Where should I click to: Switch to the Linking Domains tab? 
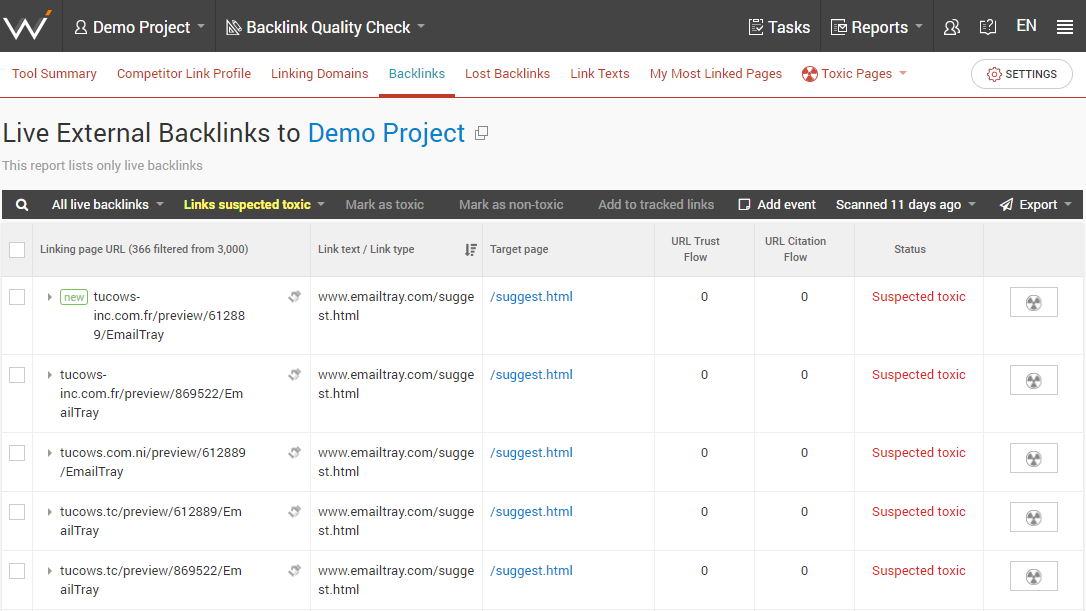tap(319, 73)
